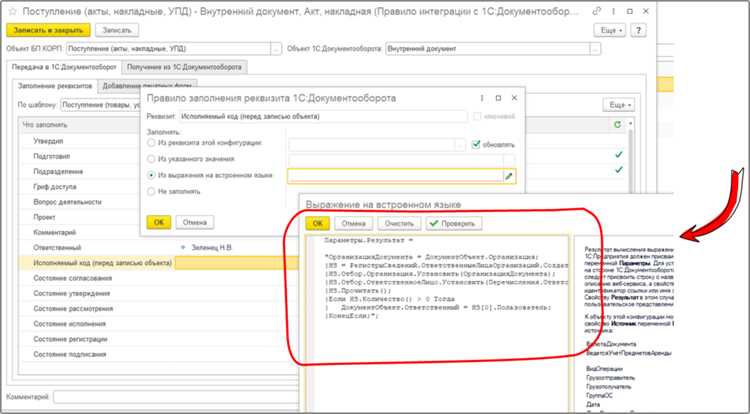This screenshot has width=750, height=414.
Task: Click Объект БП КОРП input field
Action: click(169, 49)
